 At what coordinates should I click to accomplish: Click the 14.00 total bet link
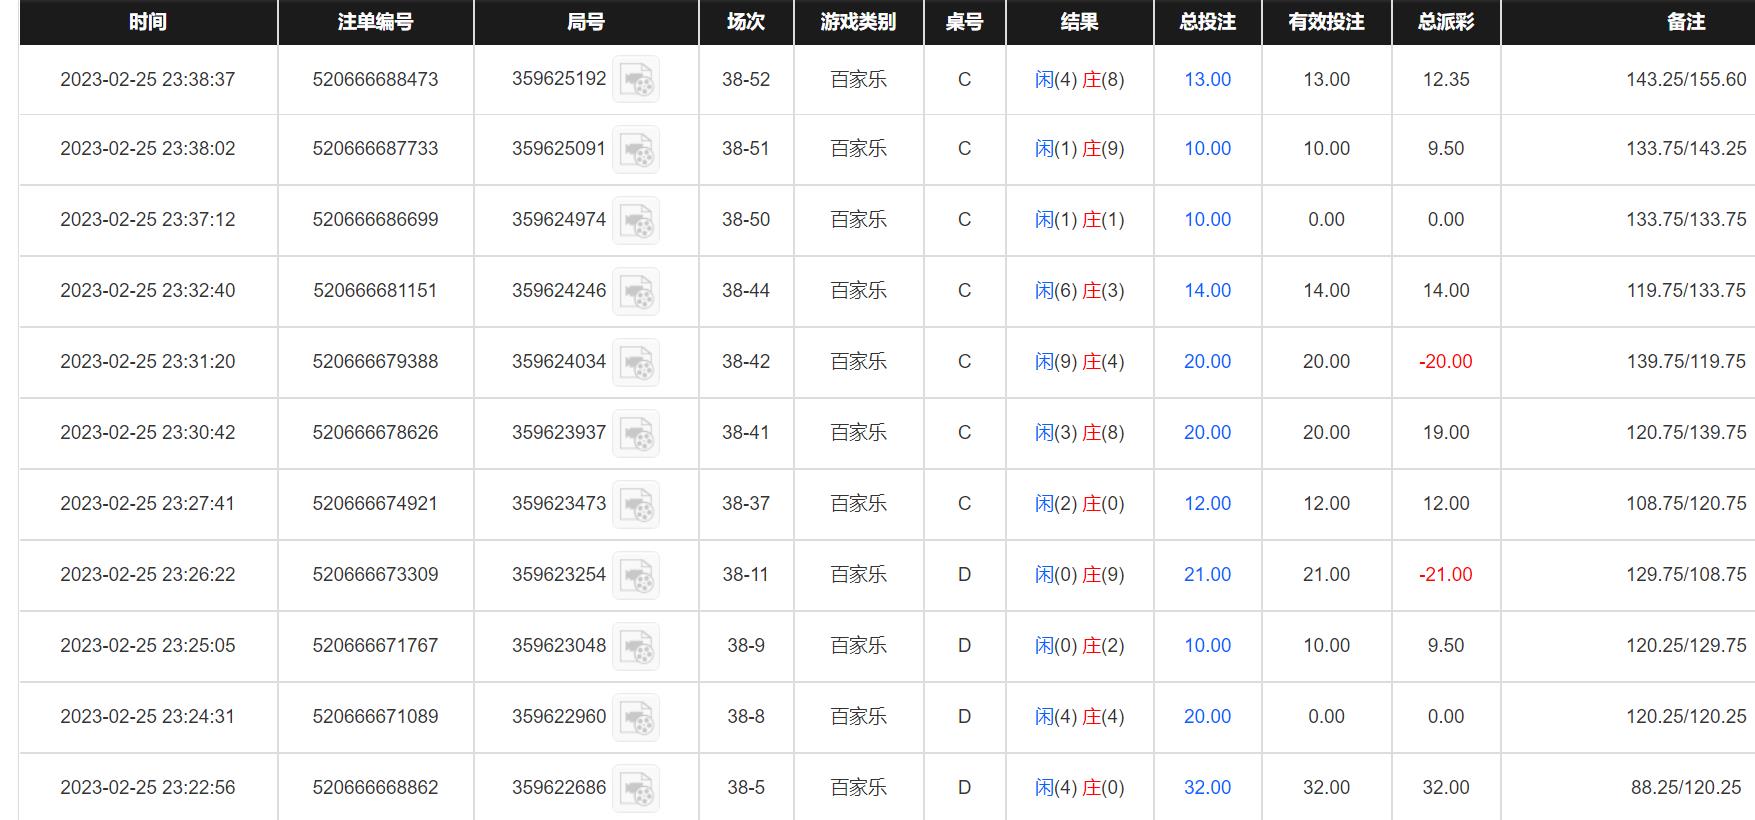click(x=1207, y=290)
